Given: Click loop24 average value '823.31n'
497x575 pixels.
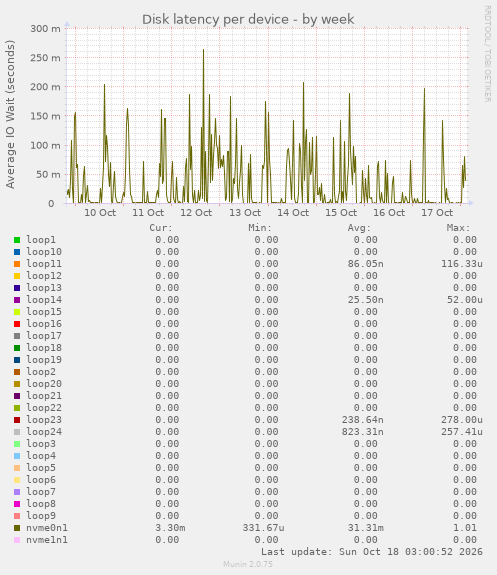Looking at the screenshot, I should (363, 432).
